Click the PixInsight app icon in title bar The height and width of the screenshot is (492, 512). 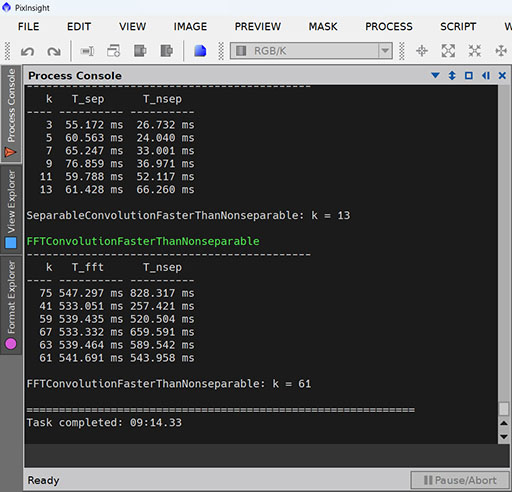(x=6, y=7)
